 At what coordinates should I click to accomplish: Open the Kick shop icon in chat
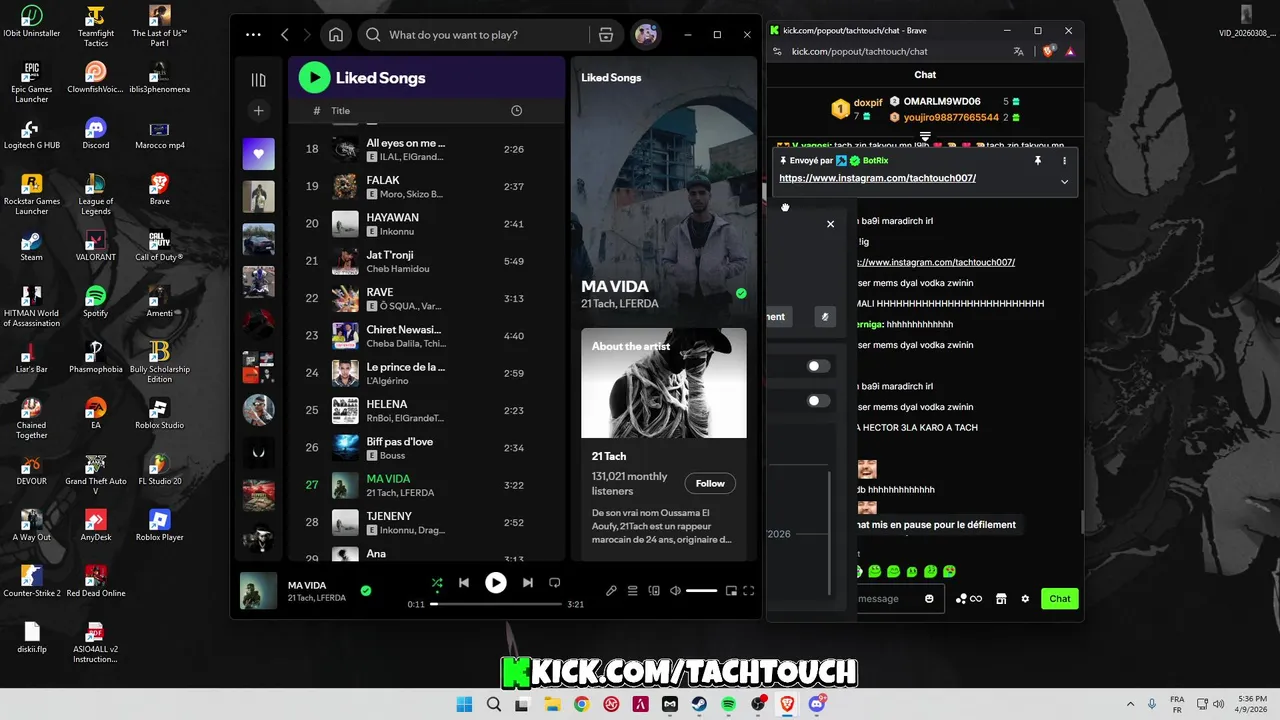(1001, 599)
